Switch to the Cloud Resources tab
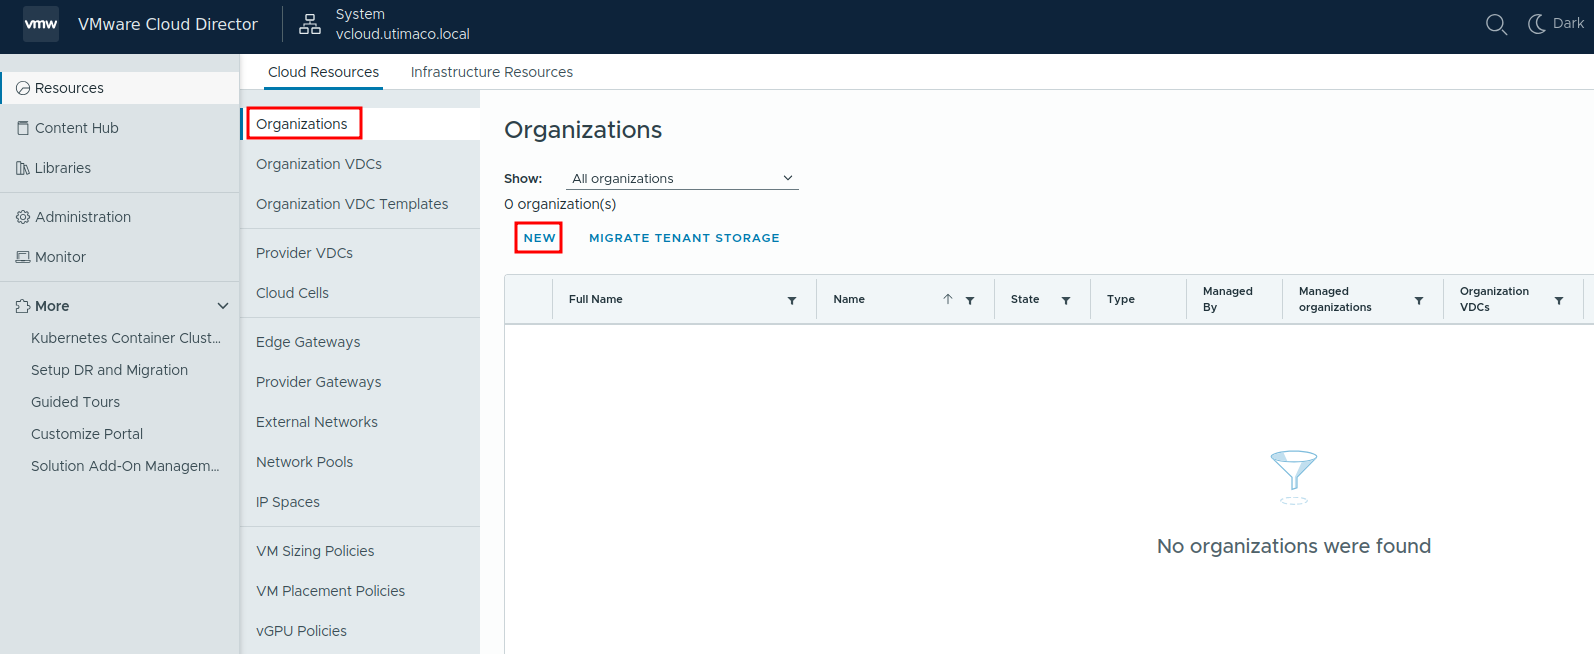Viewport: 1594px width, 654px height. click(x=323, y=72)
